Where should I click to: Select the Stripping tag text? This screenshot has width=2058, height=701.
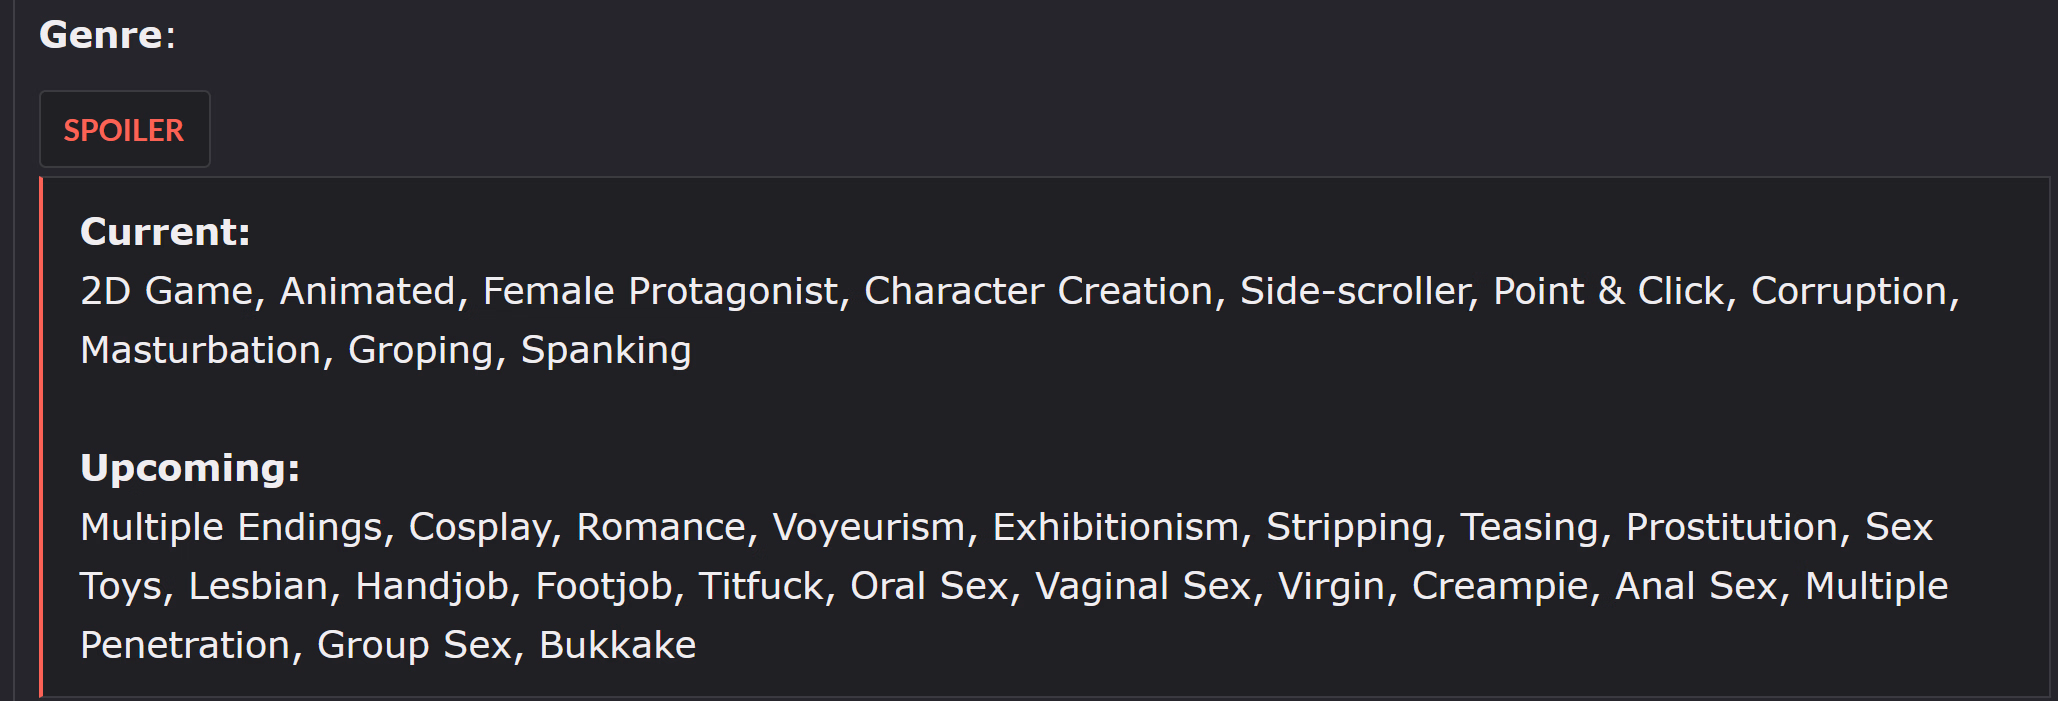[1349, 527]
